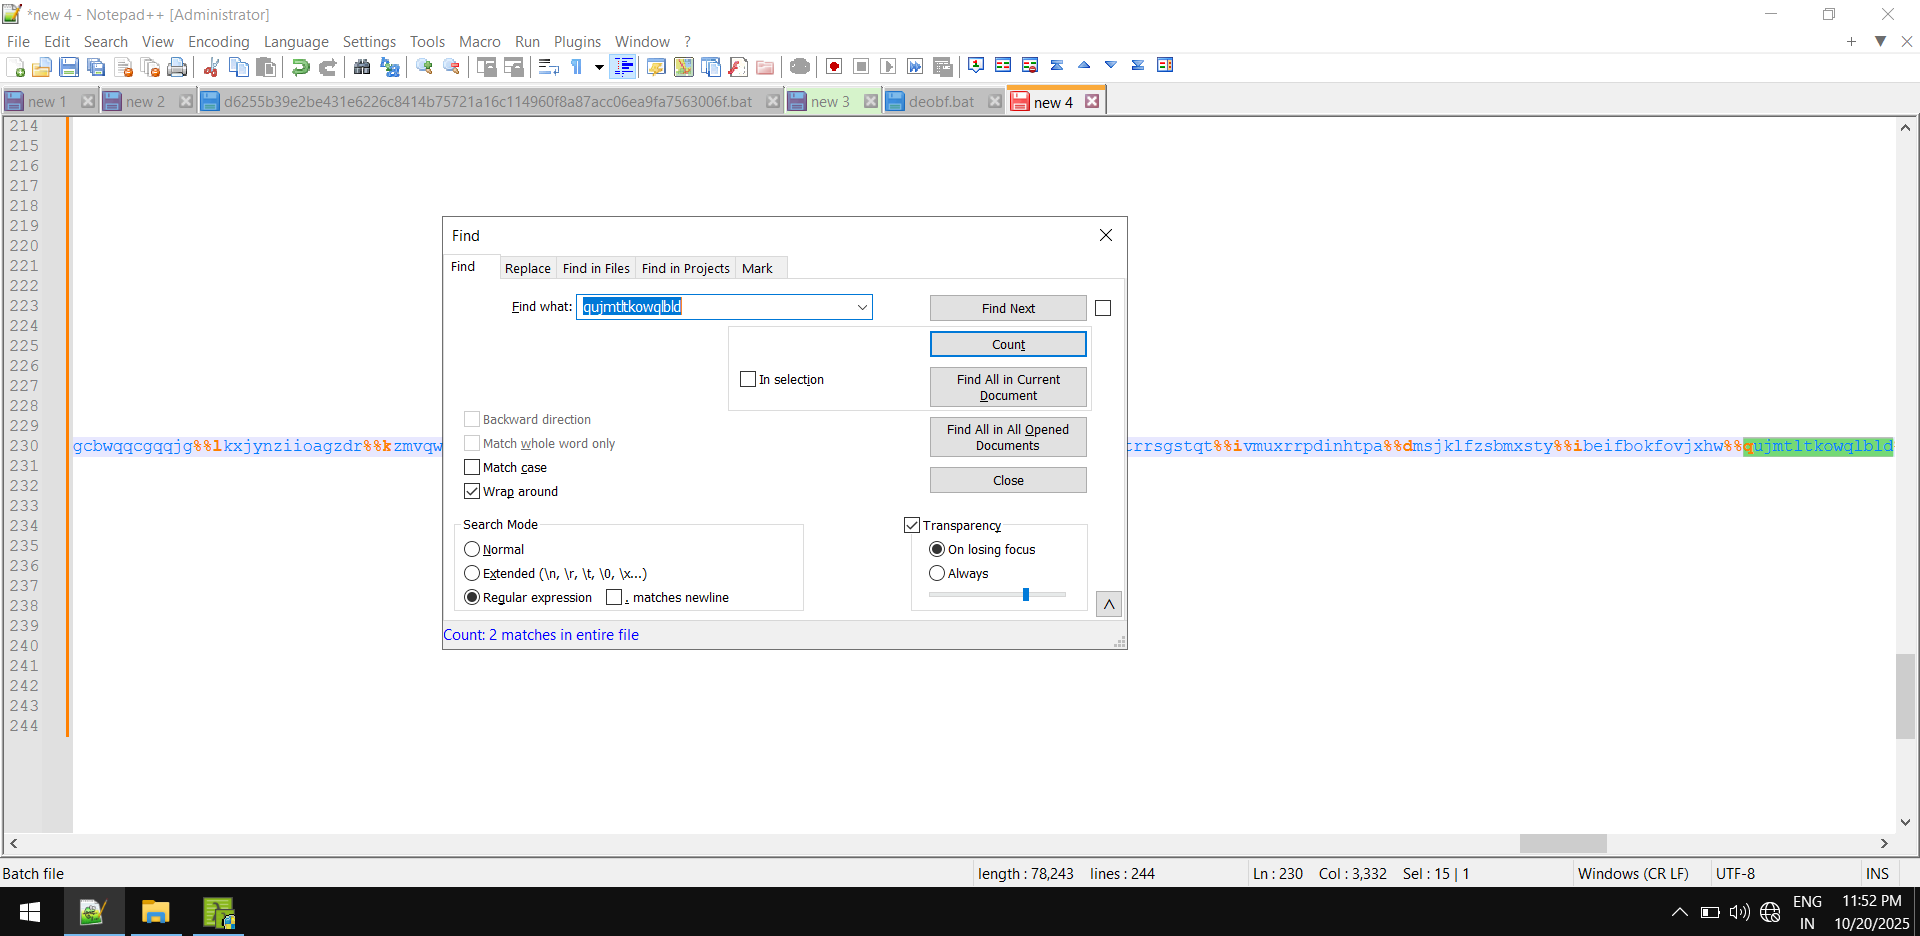Uncheck the Wrap around checkbox
The image size is (1920, 936).
pos(472,491)
